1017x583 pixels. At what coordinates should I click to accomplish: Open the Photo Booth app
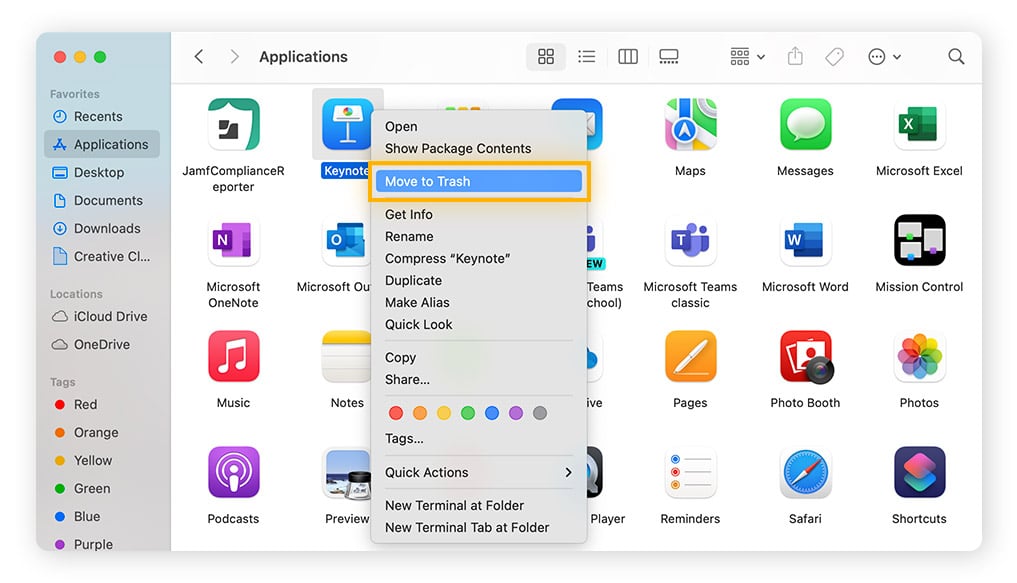pos(805,357)
